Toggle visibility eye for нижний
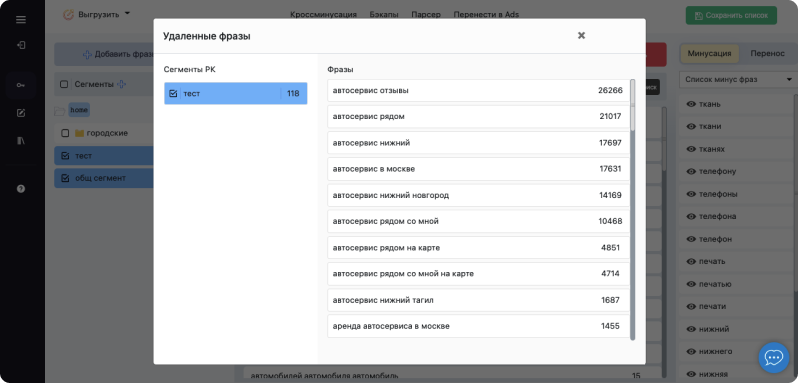The width and height of the screenshot is (798, 383). point(691,329)
